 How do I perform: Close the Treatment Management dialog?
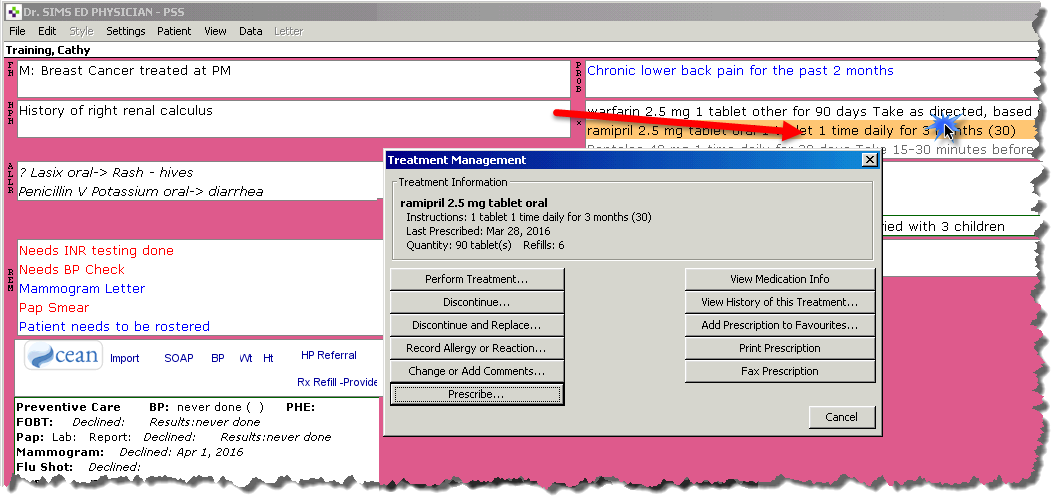coord(869,160)
